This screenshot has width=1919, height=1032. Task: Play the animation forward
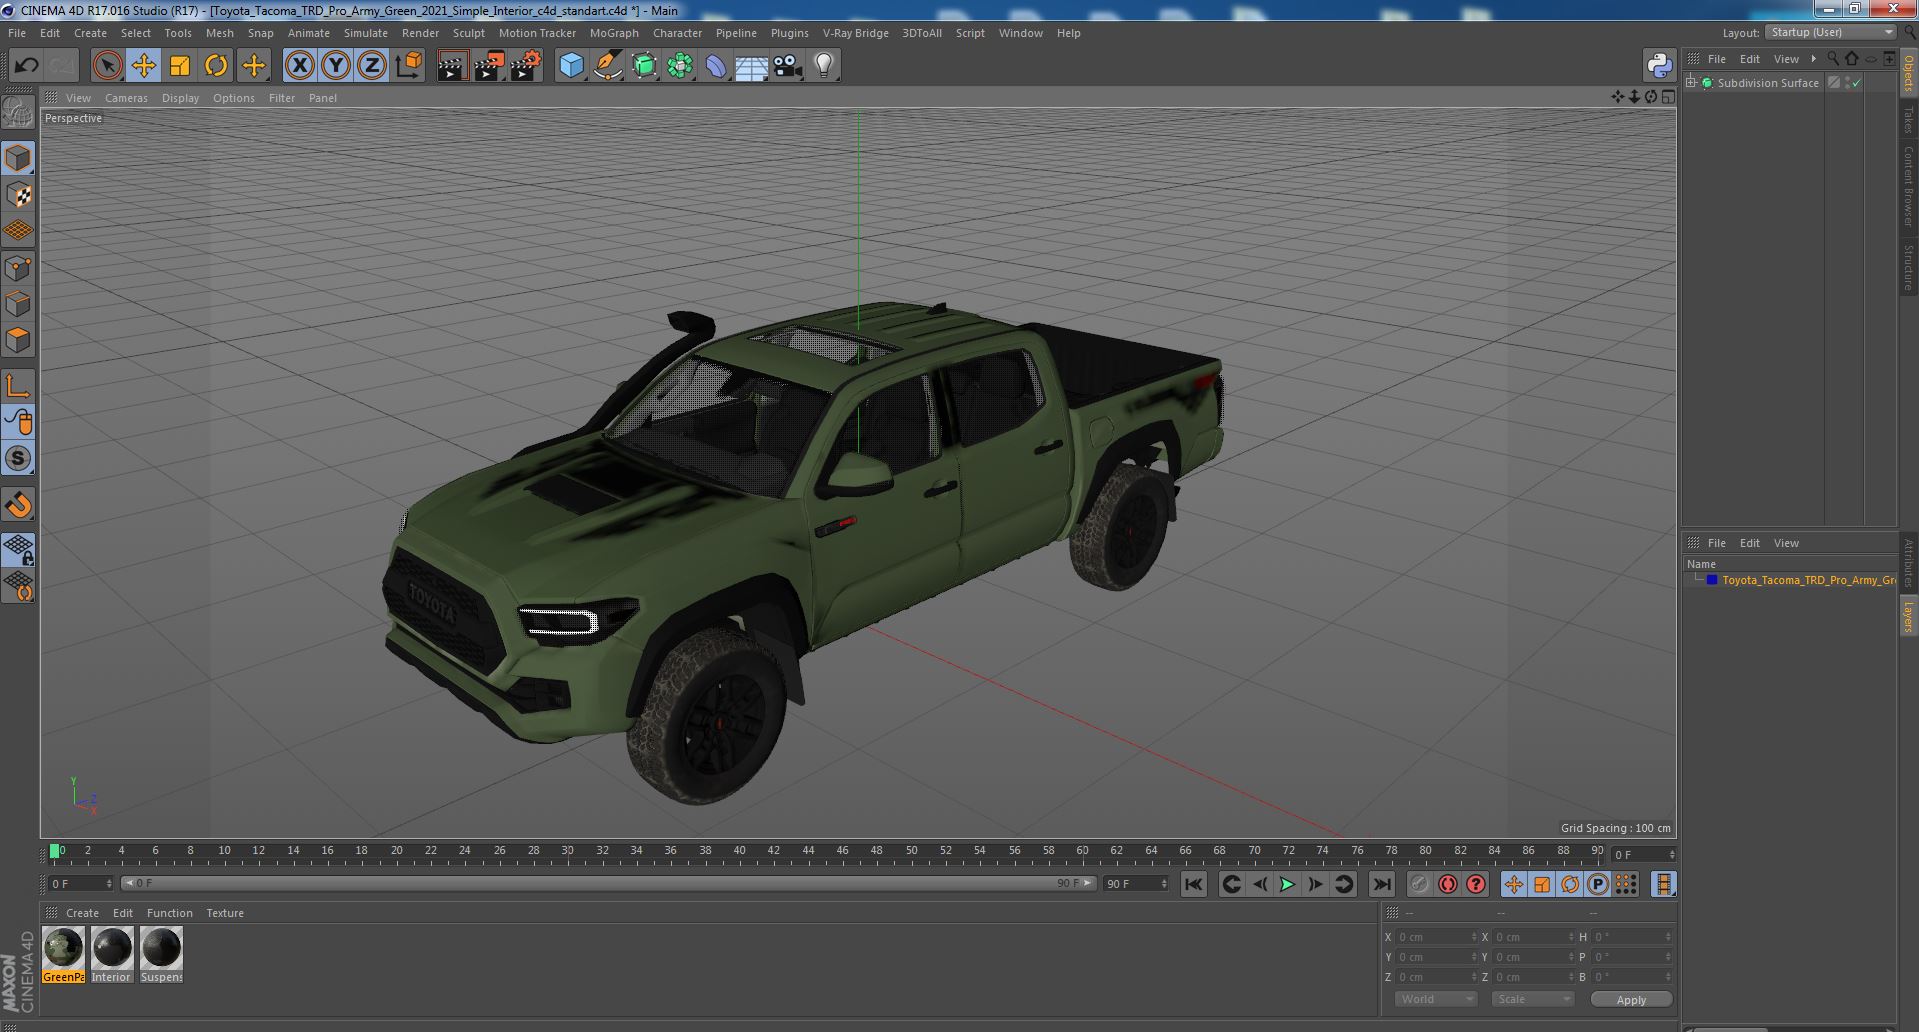point(1287,884)
